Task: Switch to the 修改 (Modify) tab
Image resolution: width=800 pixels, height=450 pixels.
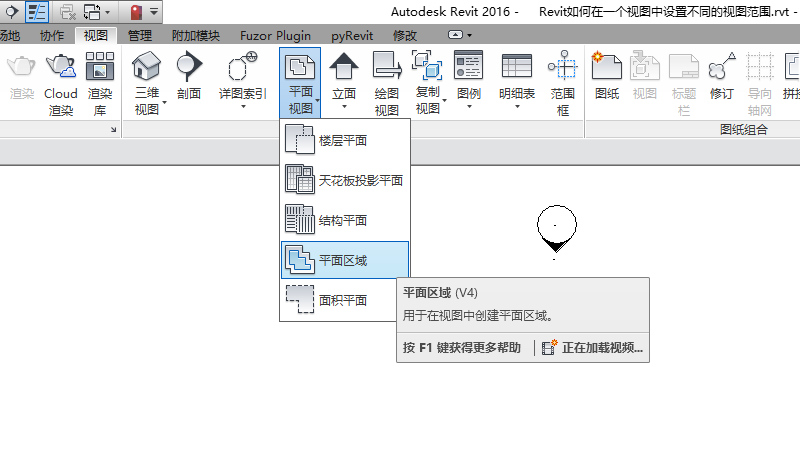Action: tap(405, 35)
